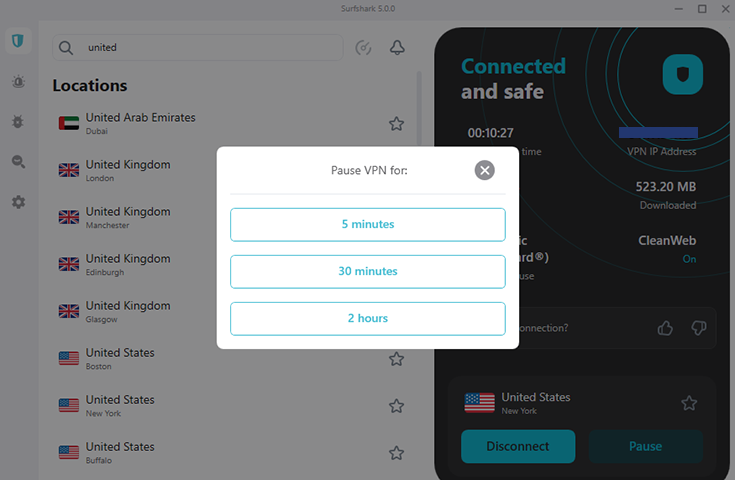The height and width of the screenshot is (480, 735).
Task: Click the search magnifier icon in search box
Action: 66,48
